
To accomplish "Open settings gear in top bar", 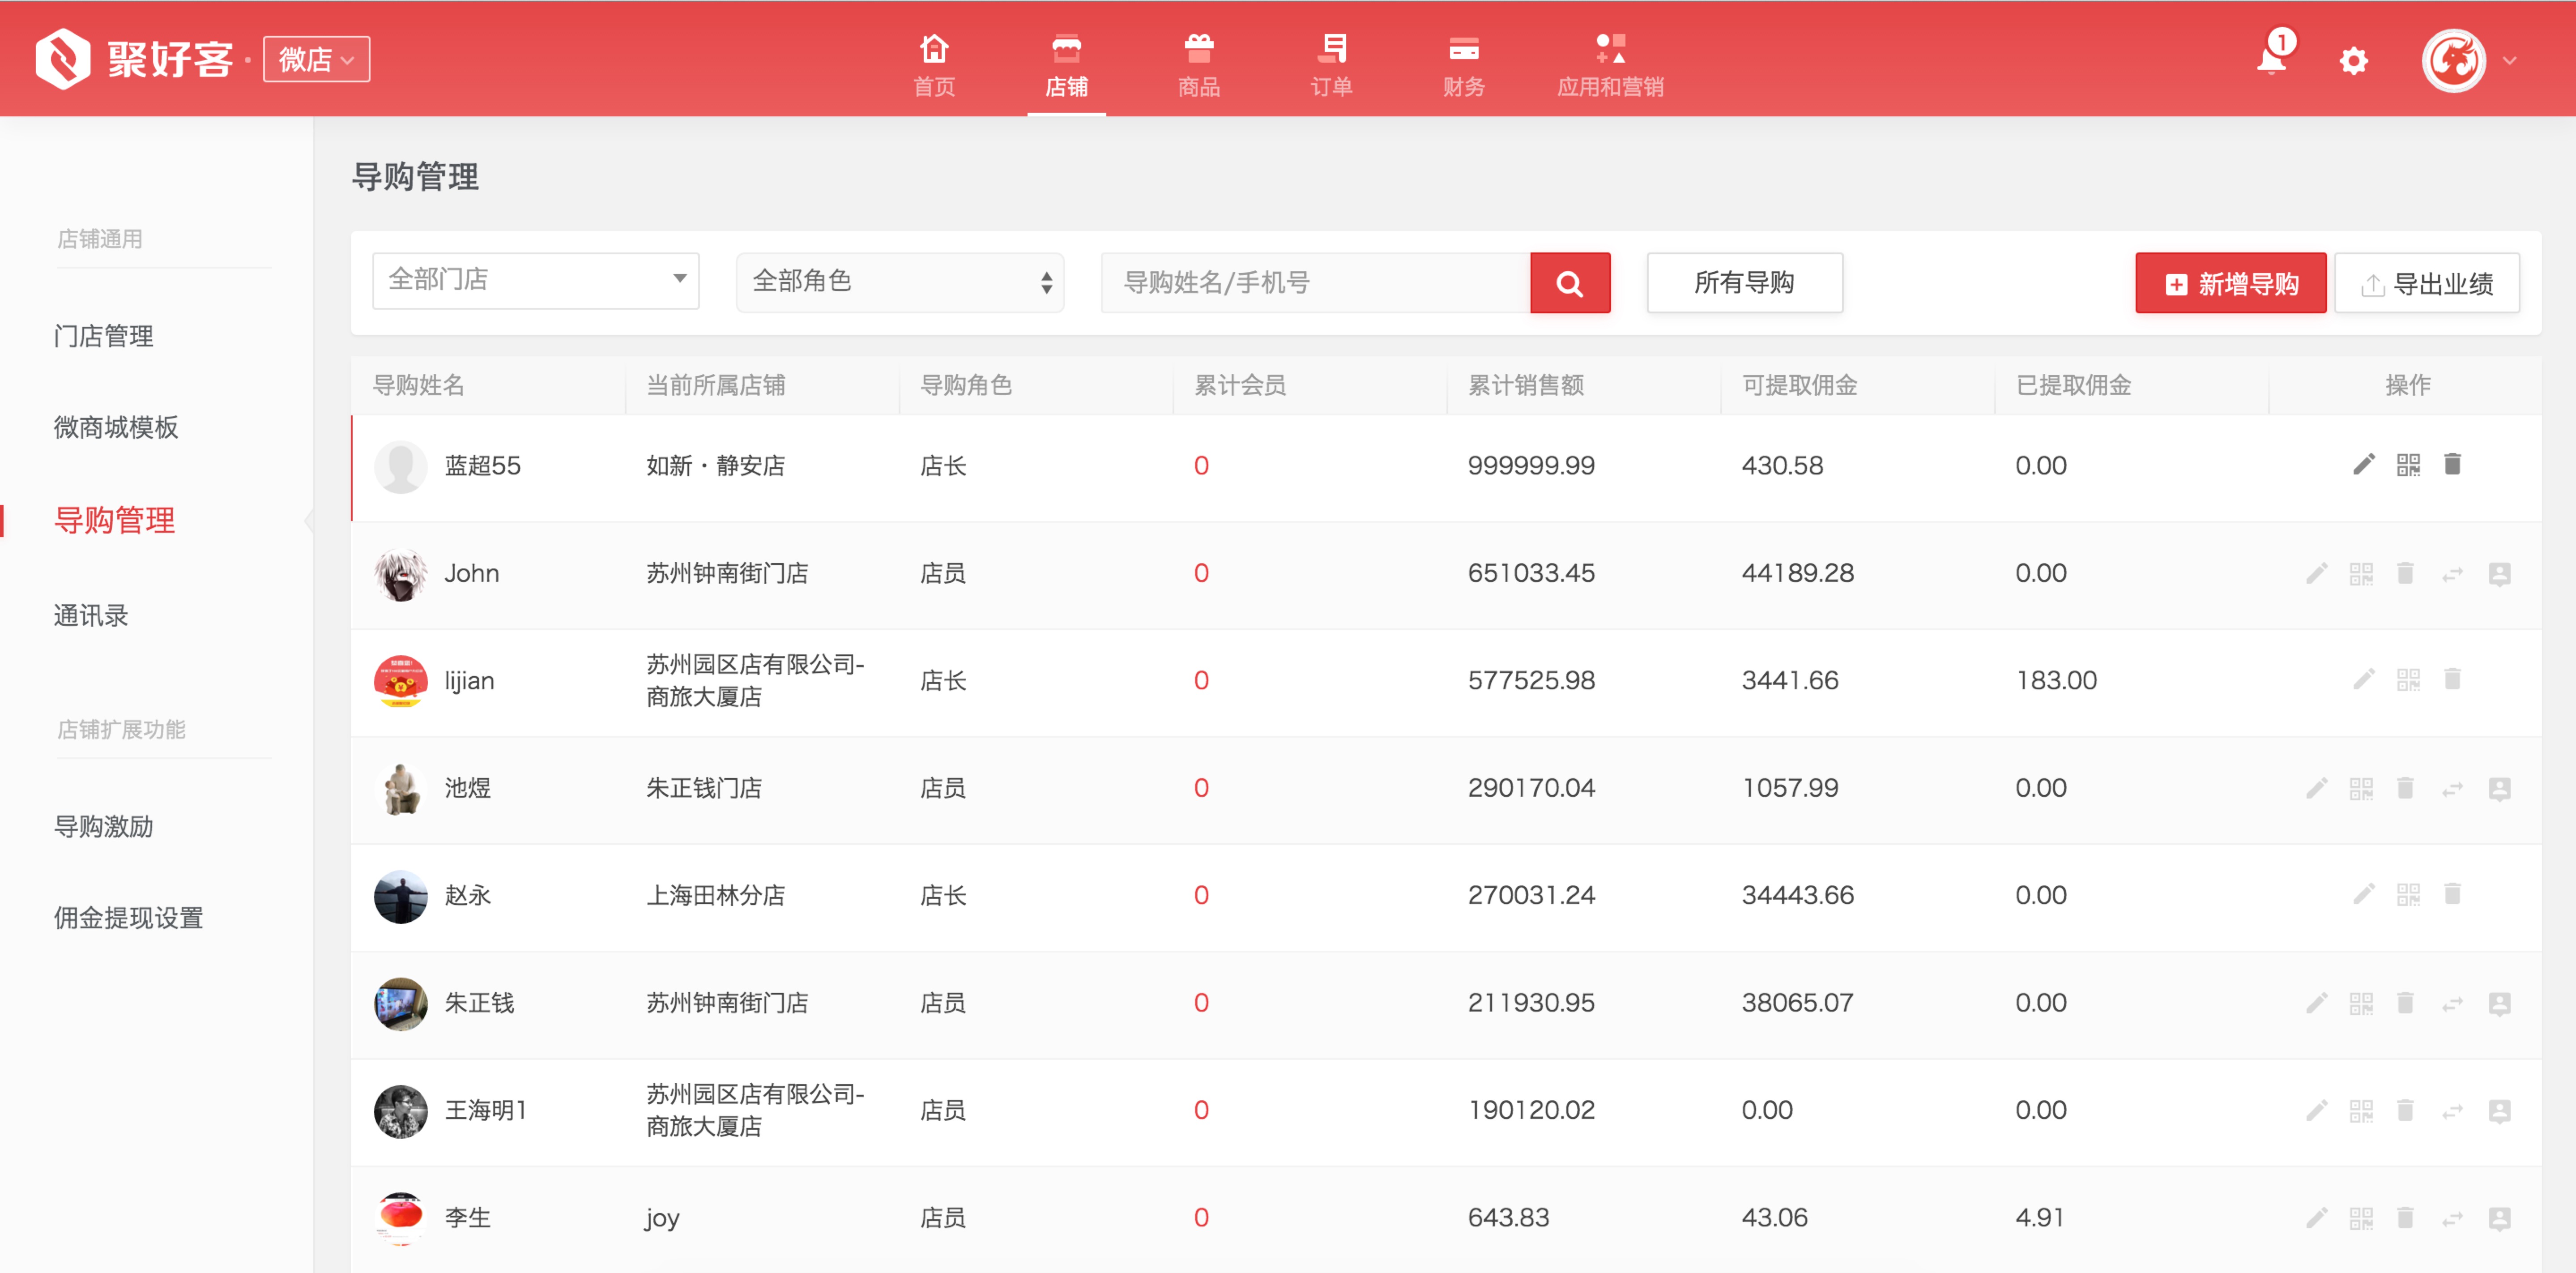I will coord(2353,61).
